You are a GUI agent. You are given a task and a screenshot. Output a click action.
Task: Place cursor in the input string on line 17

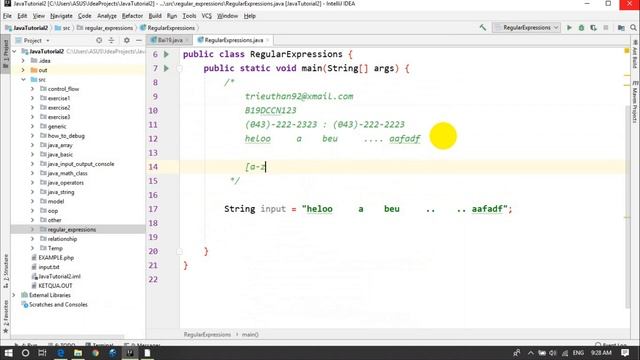(x=407, y=209)
